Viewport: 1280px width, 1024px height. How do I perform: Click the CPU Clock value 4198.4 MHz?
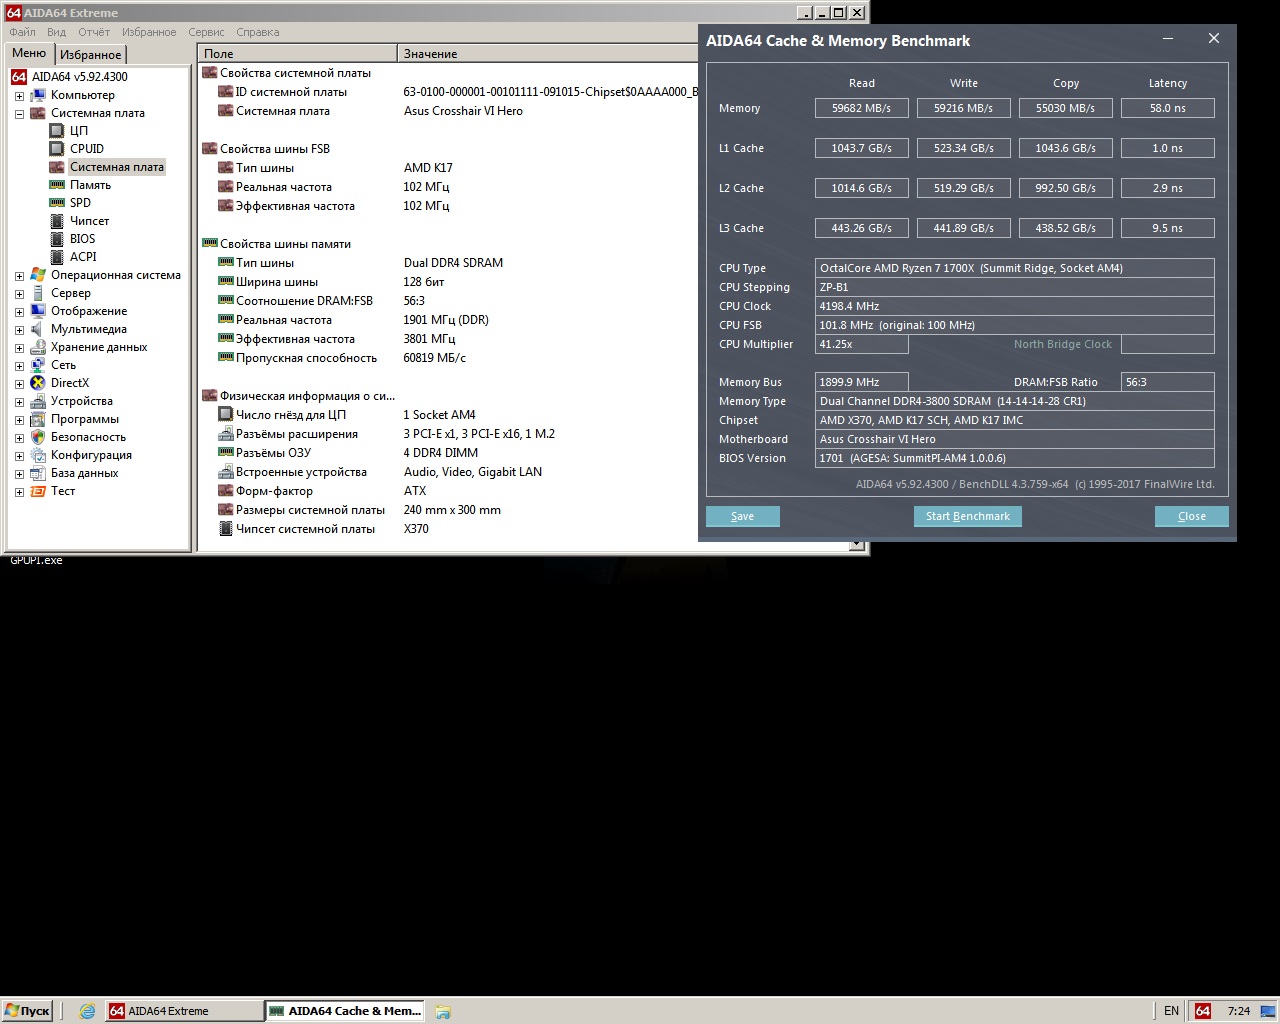pos(1014,306)
